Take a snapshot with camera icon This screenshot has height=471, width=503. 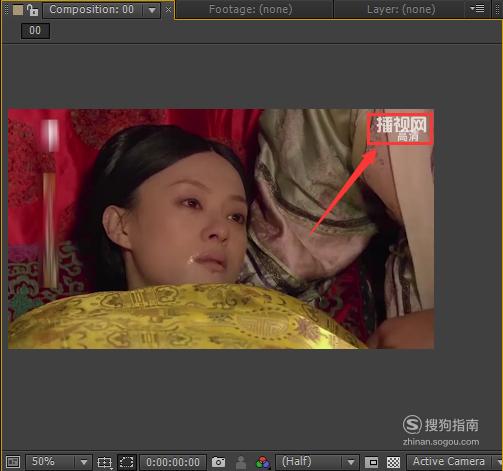218,462
